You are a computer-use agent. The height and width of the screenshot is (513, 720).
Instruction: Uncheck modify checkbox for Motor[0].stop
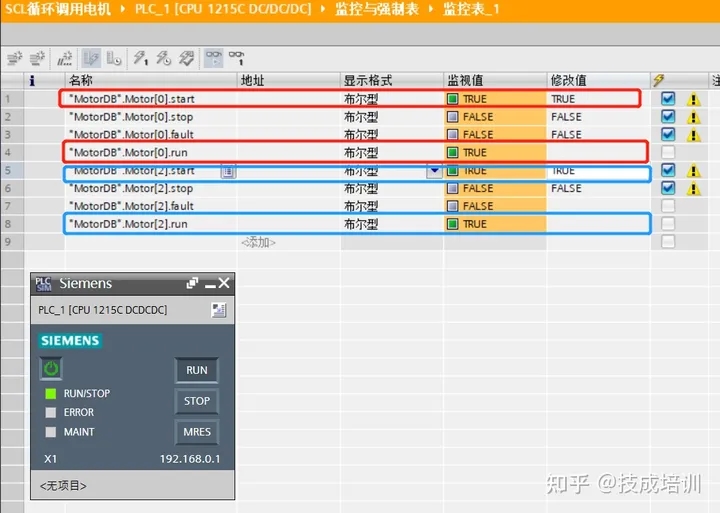pyautogui.click(x=668, y=116)
